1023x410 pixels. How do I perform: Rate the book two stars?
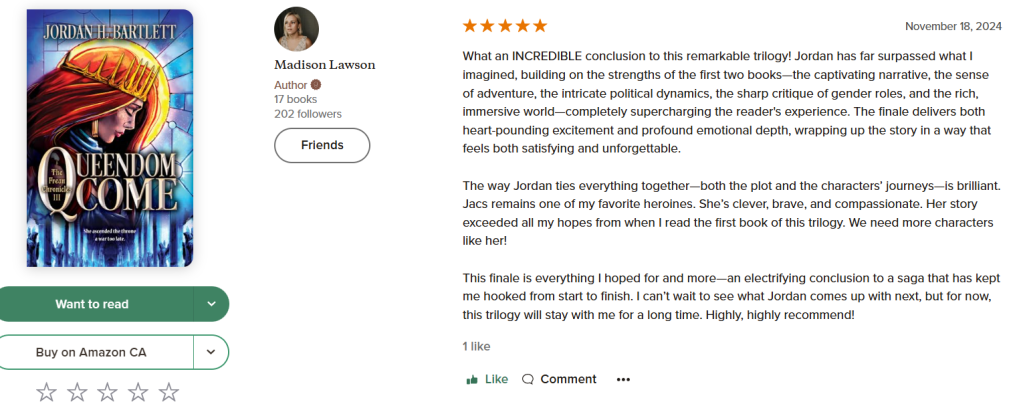click(77, 392)
